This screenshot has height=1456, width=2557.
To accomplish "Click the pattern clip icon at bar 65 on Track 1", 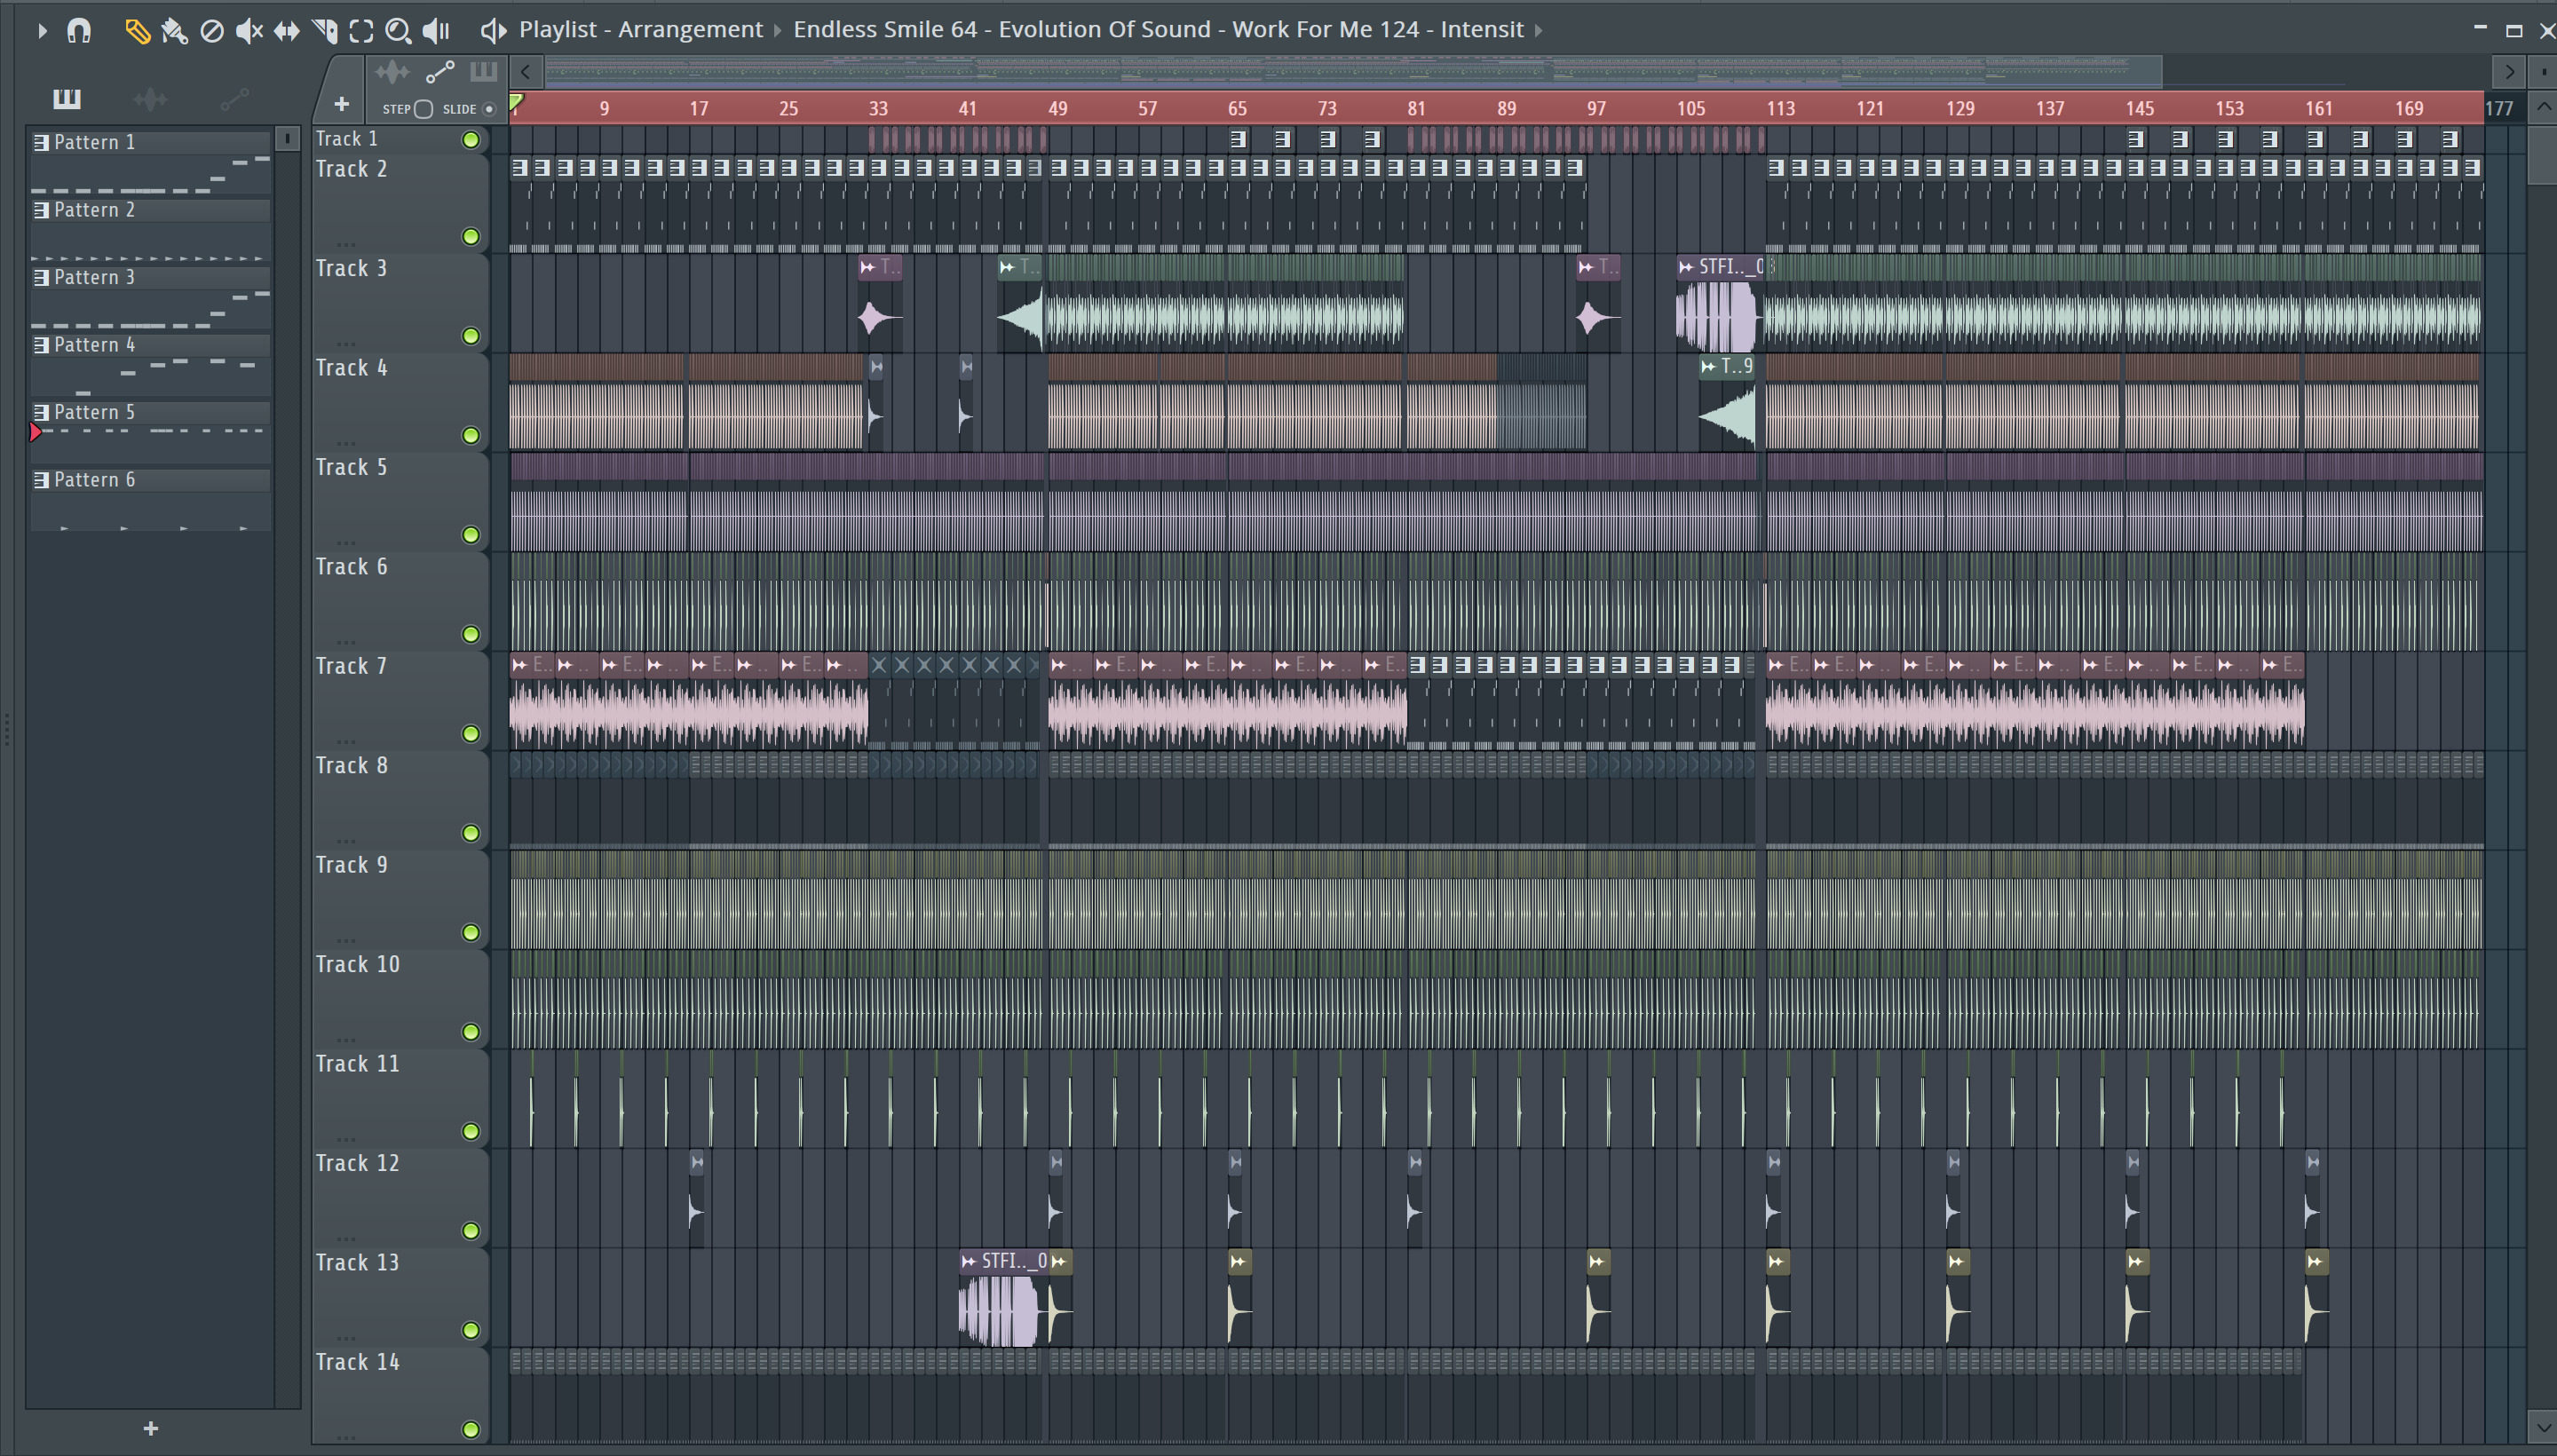I will 1238,139.
